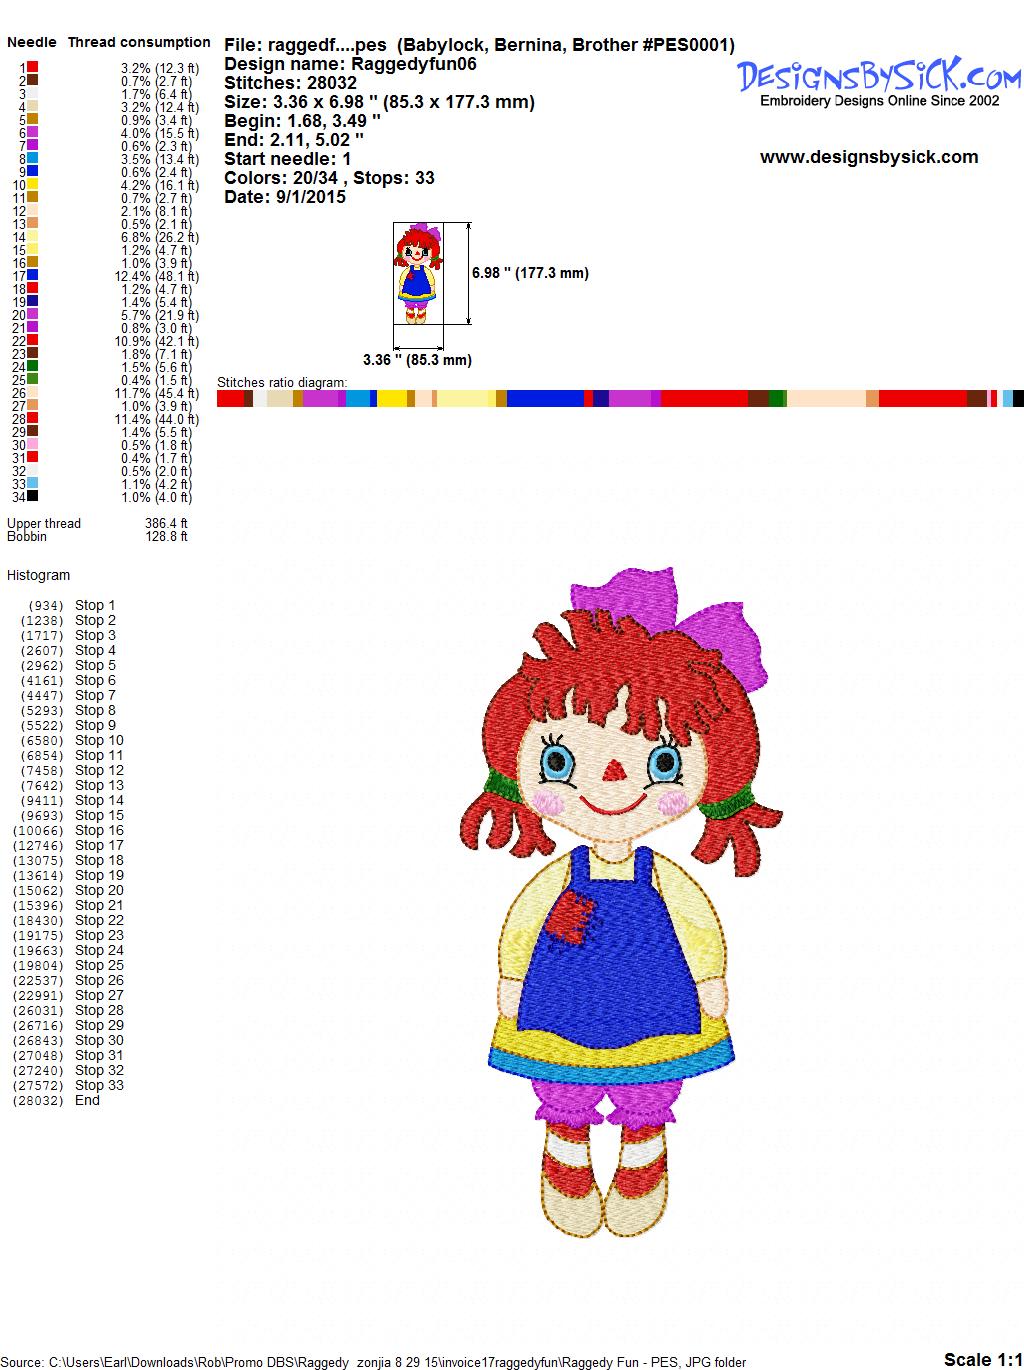The width and height of the screenshot is (1024, 1370).
Task: Select Stop 1 in the histogram list
Action: pyautogui.click(x=95, y=605)
